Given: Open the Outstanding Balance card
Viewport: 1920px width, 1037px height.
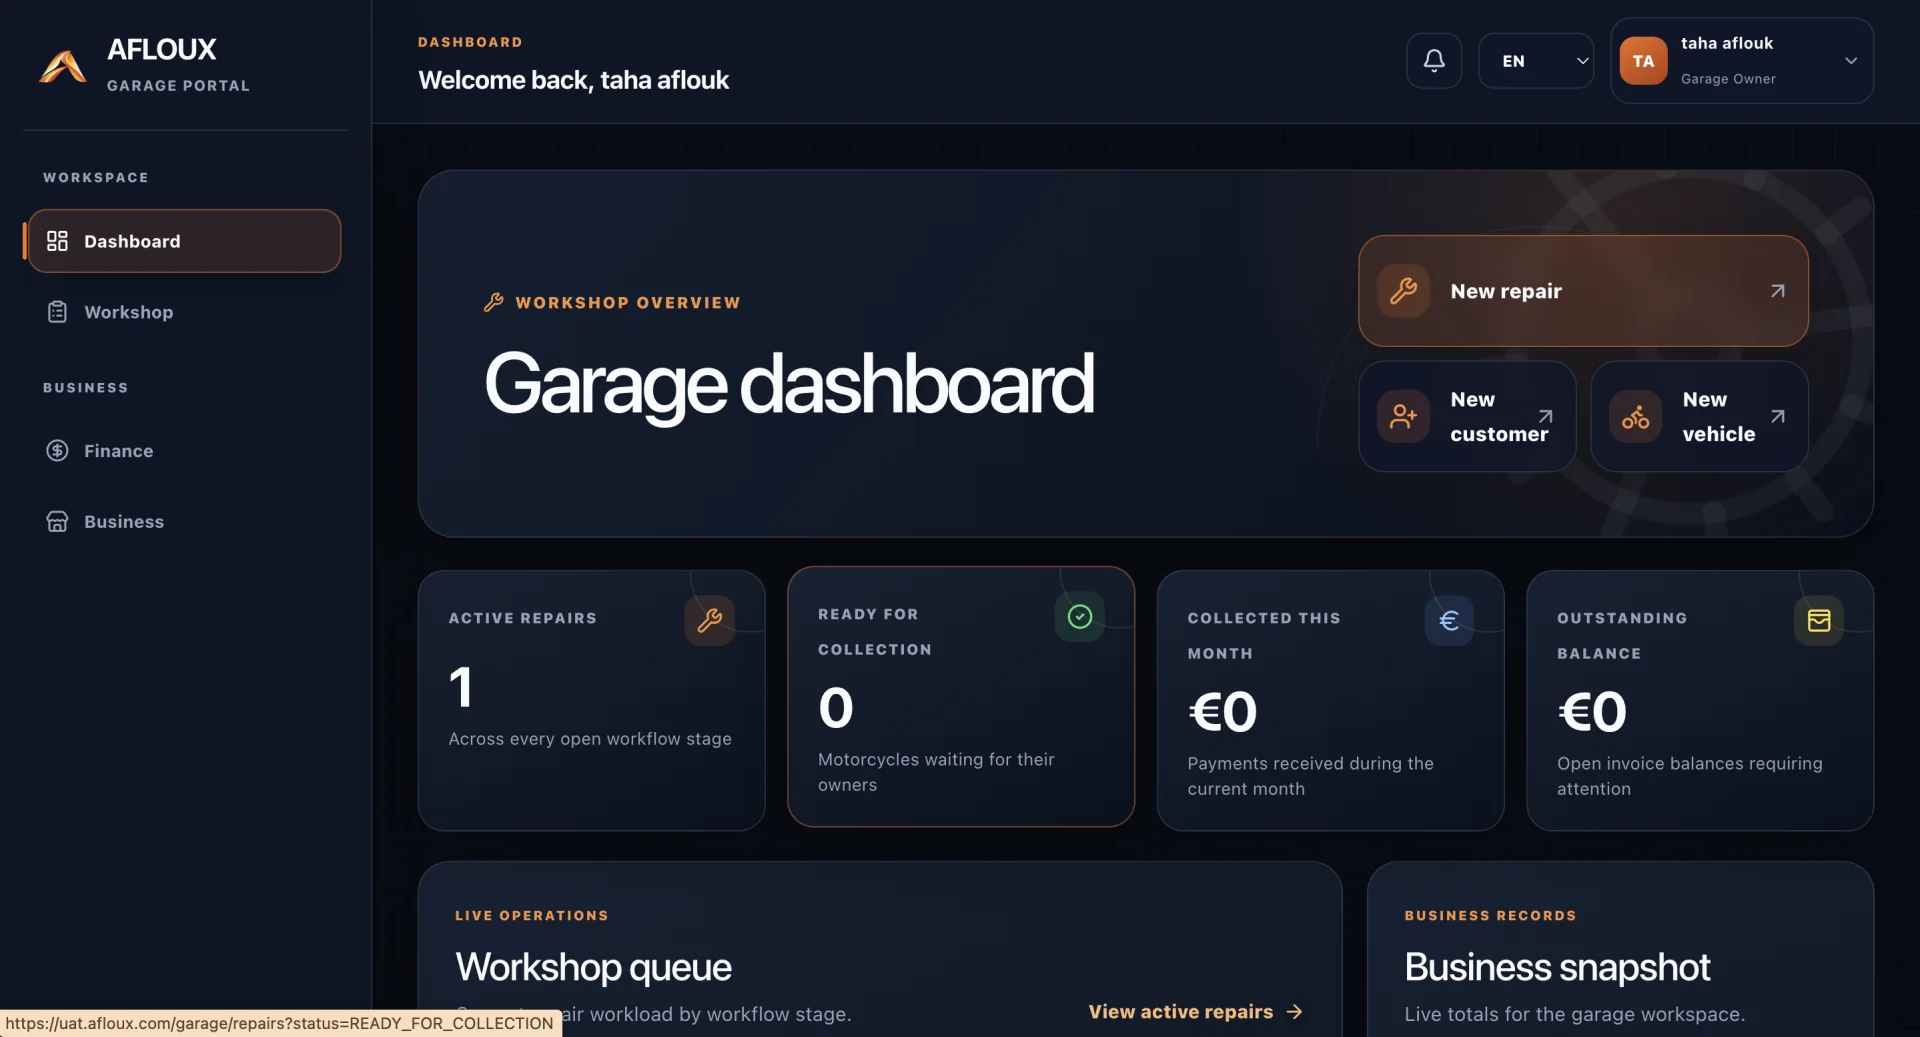Looking at the screenshot, I should click(x=1700, y=700).
